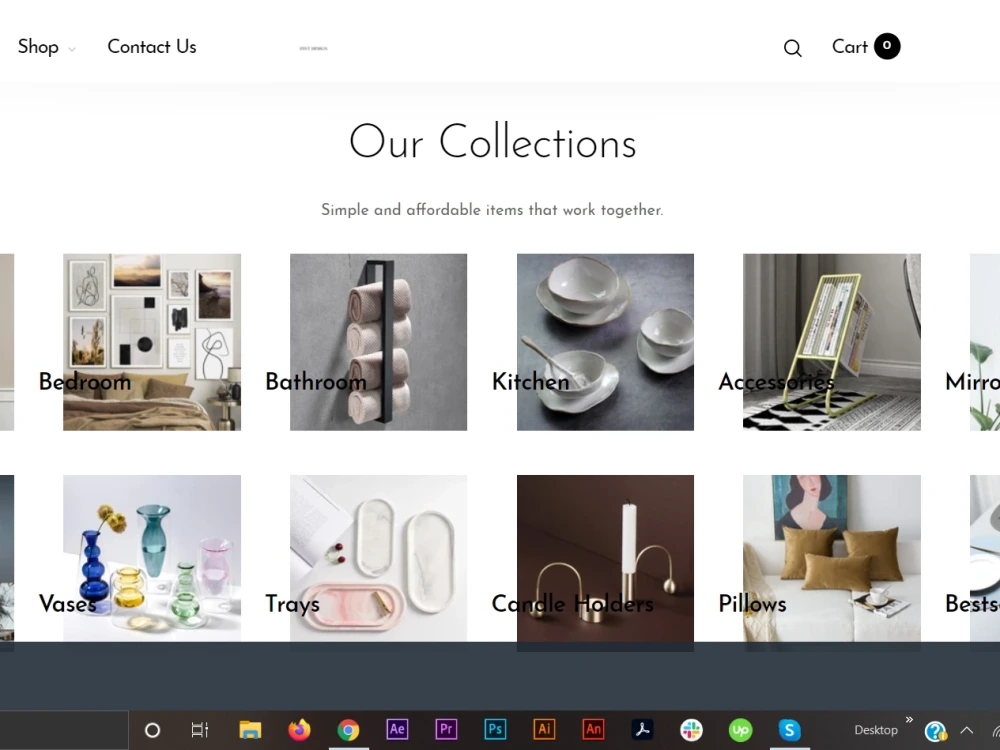Launch Adobe Illustrator from taskbar
This screenshot has height=750, width=1000.
click(544, 729)
